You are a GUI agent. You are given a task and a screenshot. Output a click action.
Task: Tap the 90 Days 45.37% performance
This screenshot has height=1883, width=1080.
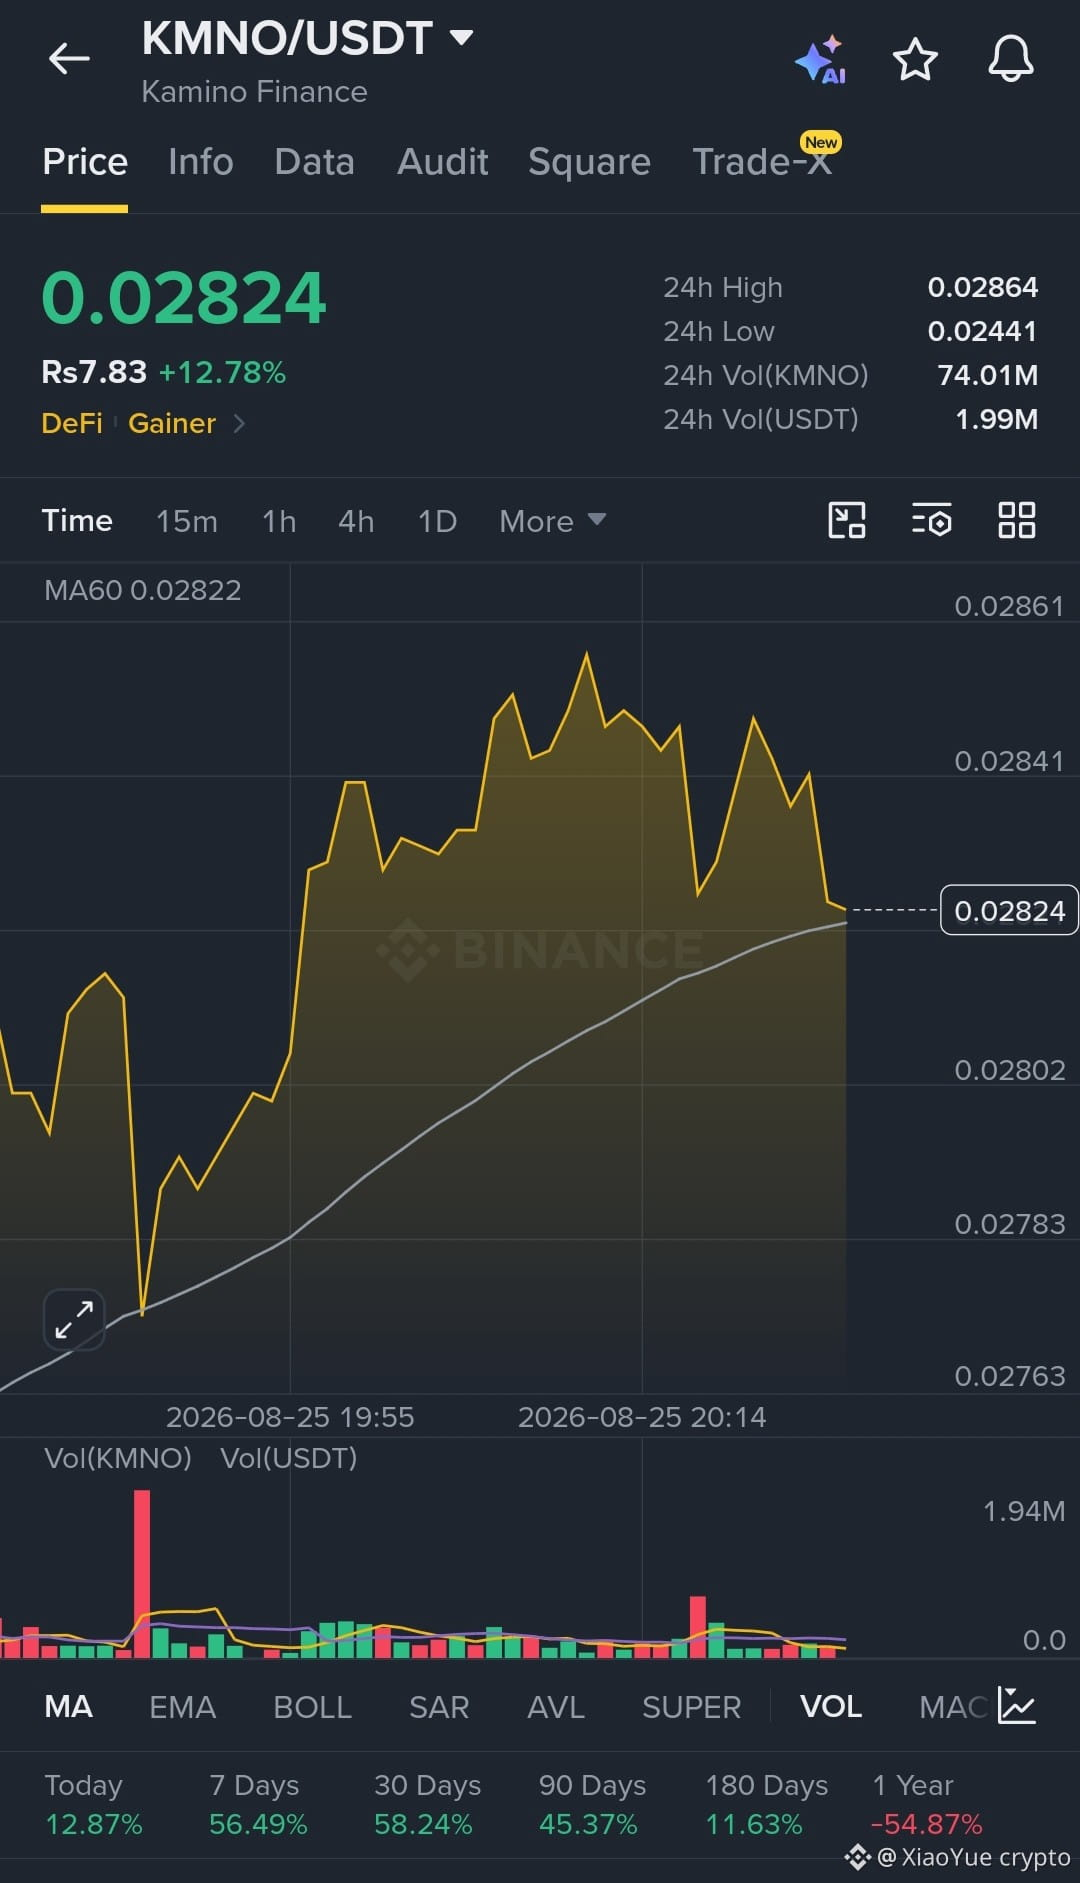coord(592,1805)
